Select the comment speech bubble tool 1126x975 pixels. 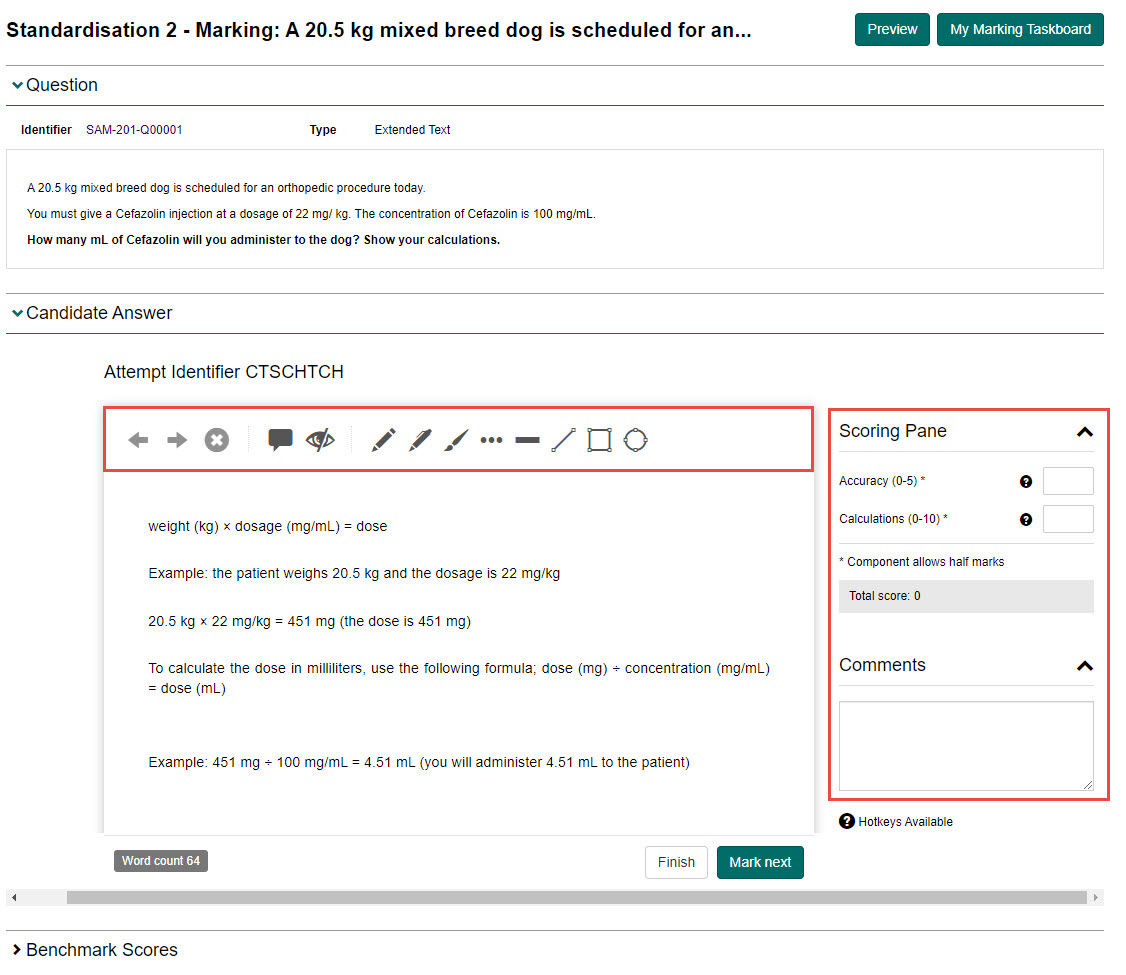tap(281, 440)
